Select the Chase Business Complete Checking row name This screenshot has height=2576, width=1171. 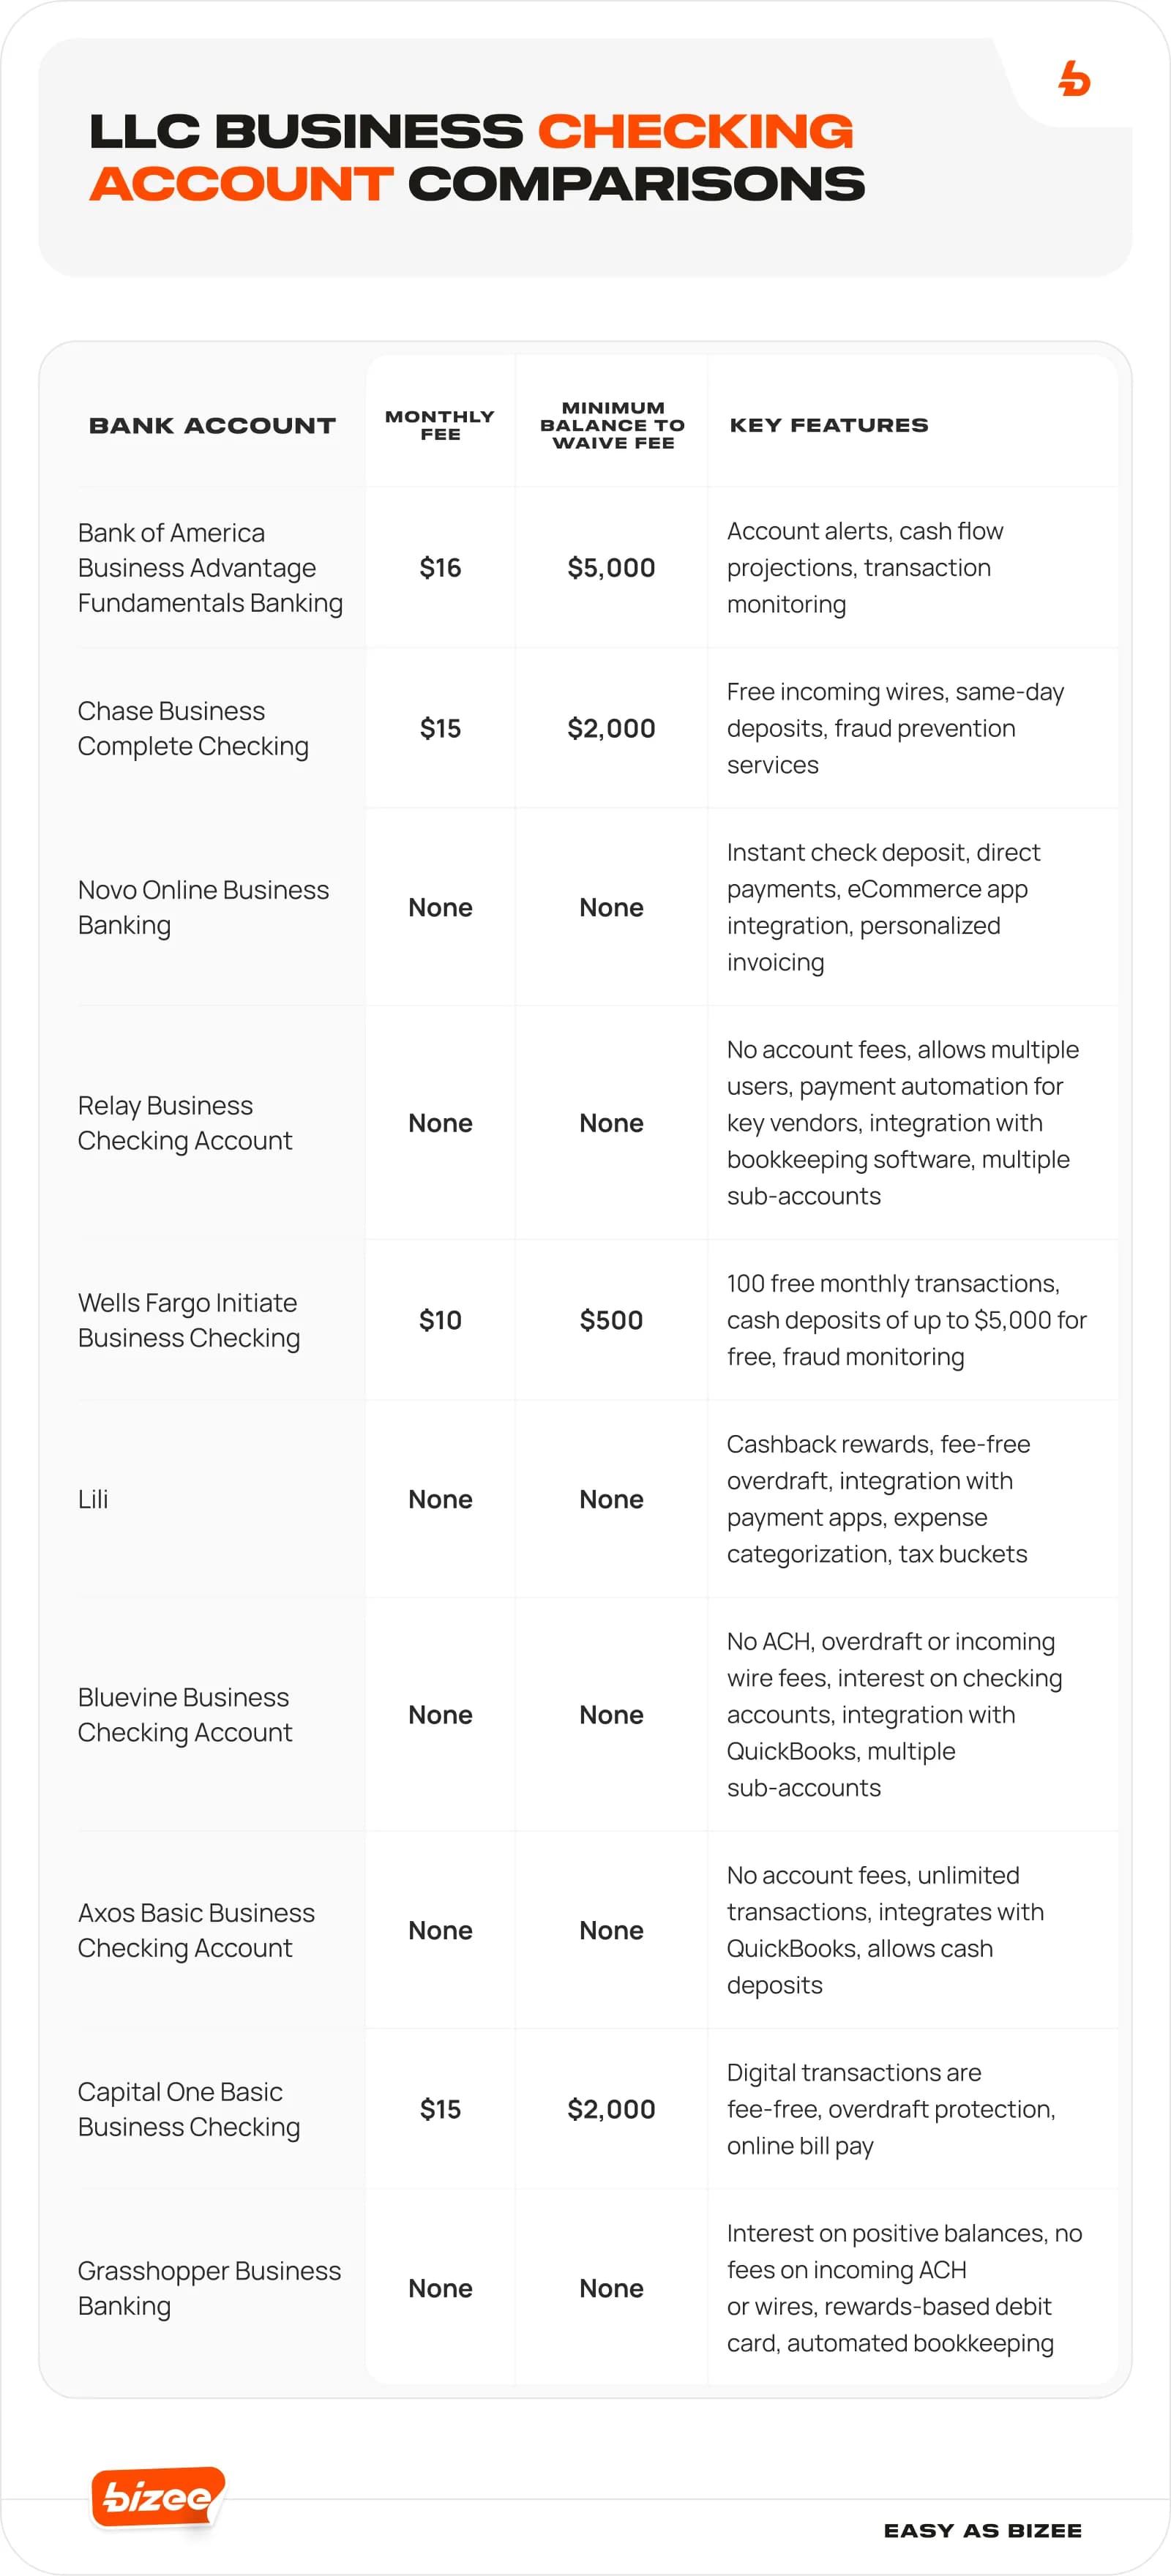(x=193, y=728)
